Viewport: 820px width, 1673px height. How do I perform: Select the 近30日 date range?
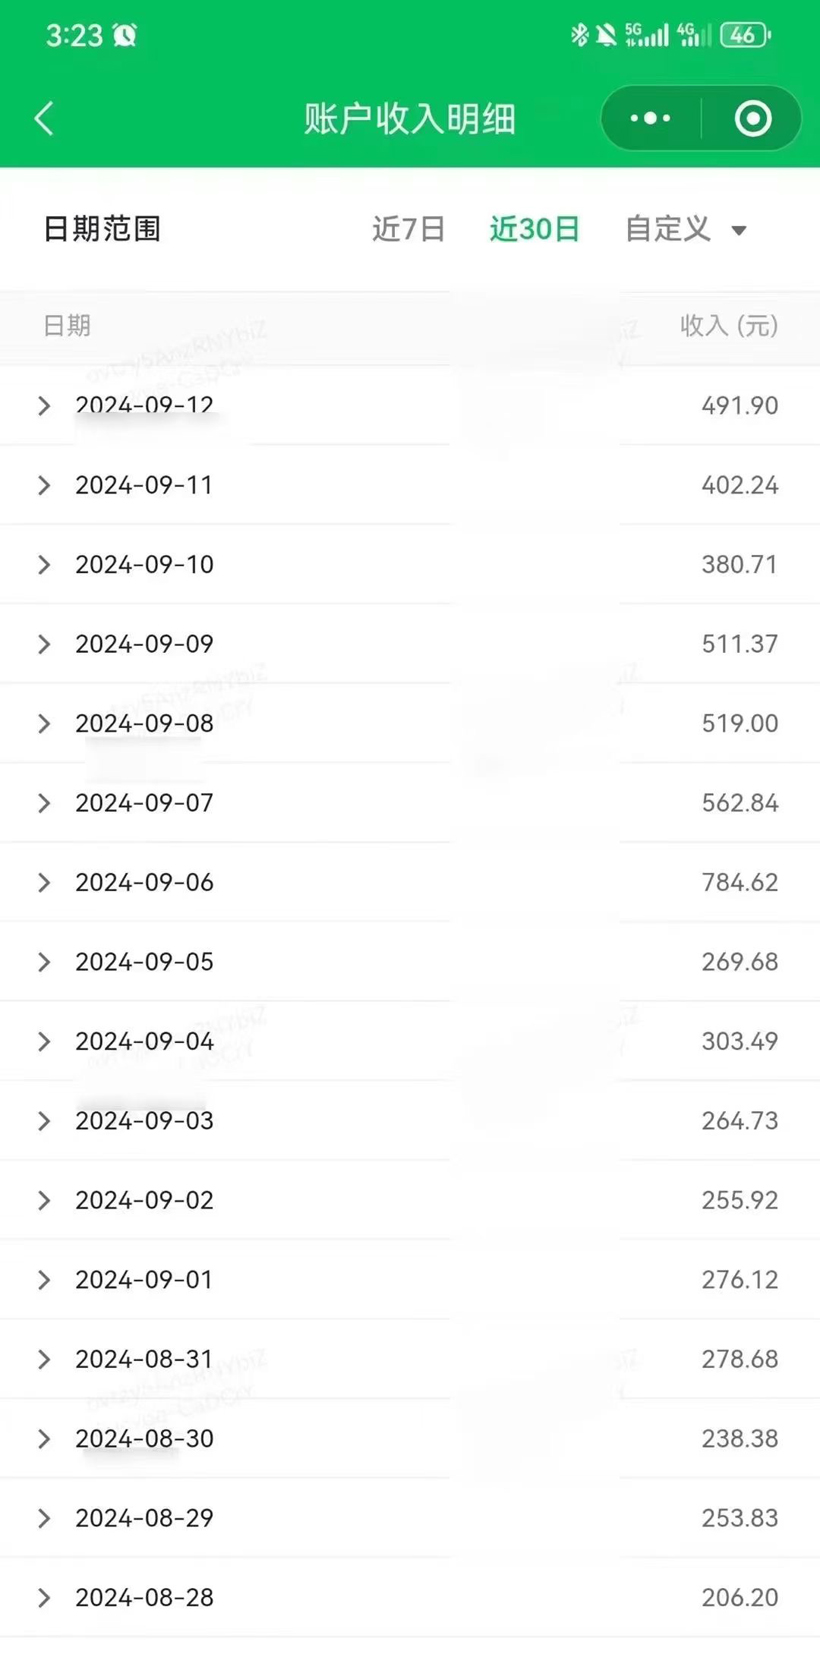coord(534,229)
